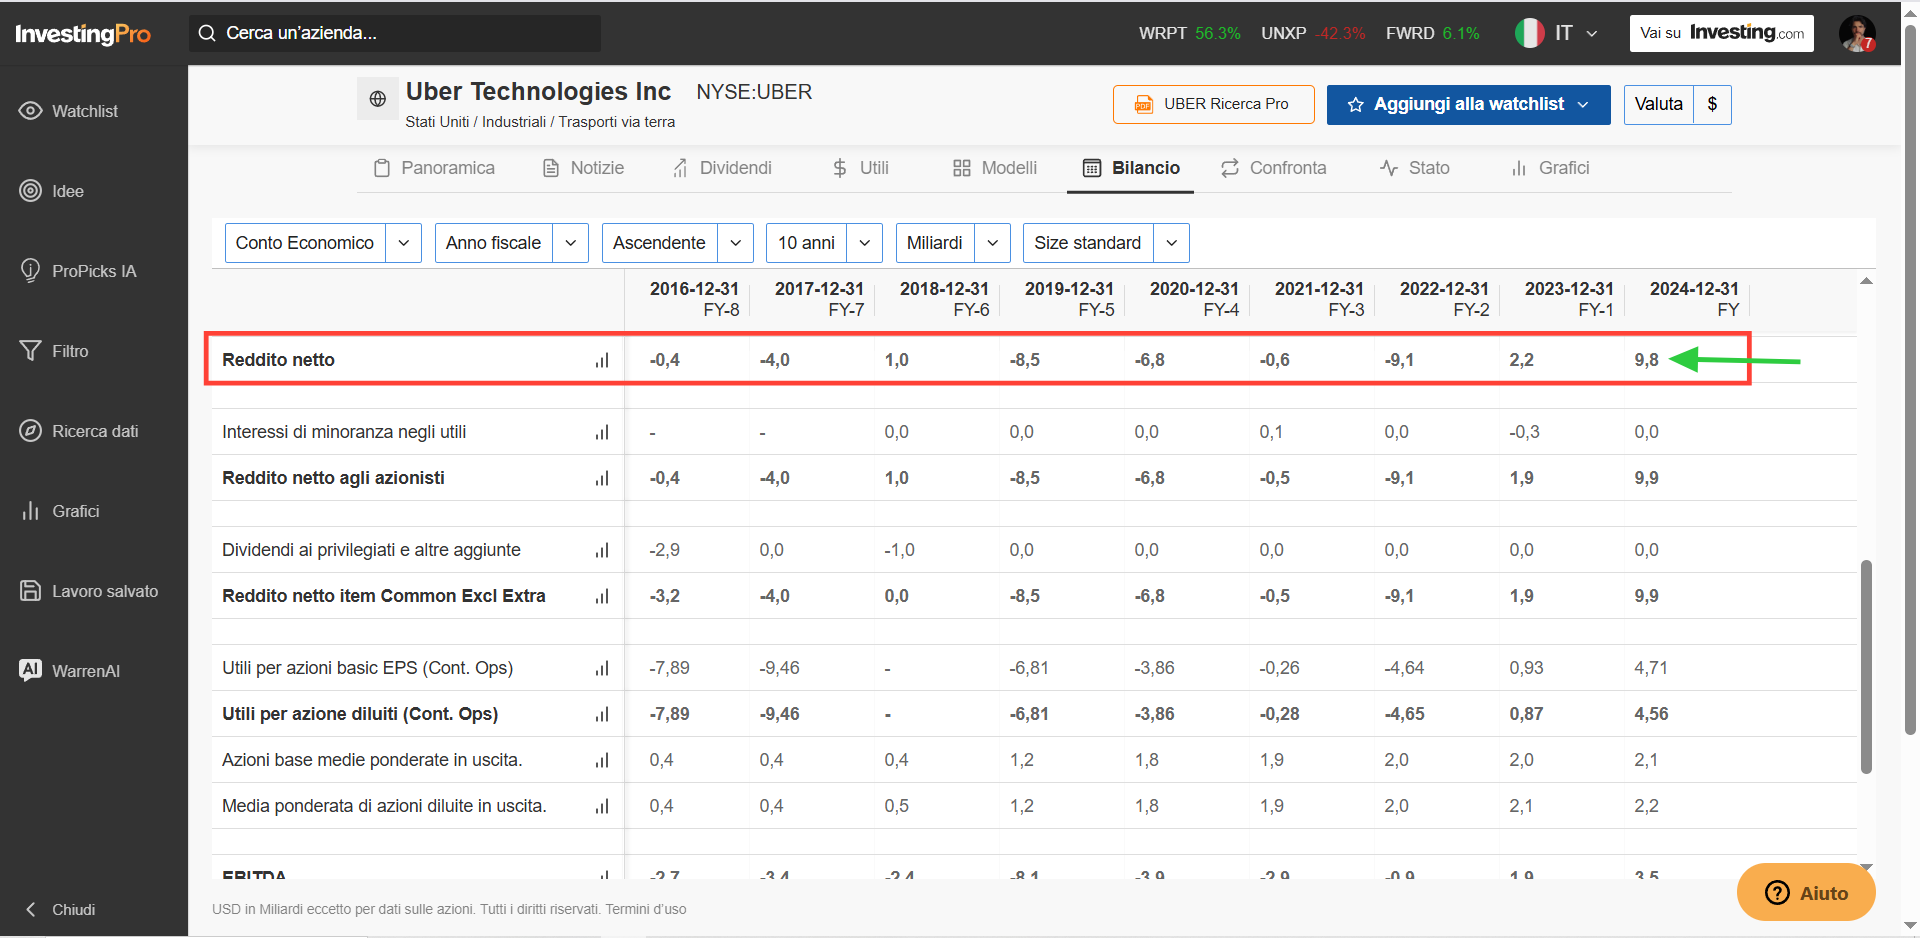Open the Aggiungi alla watchlist dropdown arrow

[x=1583, y=104]
